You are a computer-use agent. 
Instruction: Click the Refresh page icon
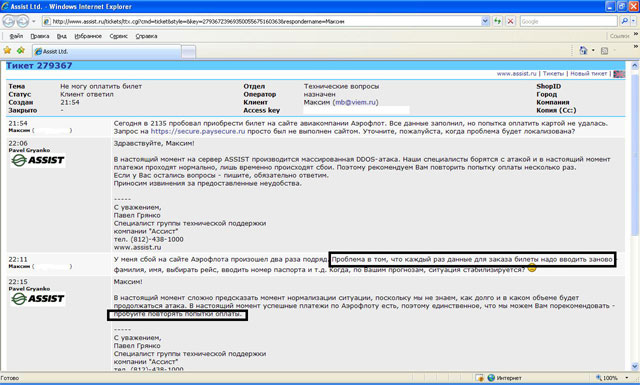497,21
